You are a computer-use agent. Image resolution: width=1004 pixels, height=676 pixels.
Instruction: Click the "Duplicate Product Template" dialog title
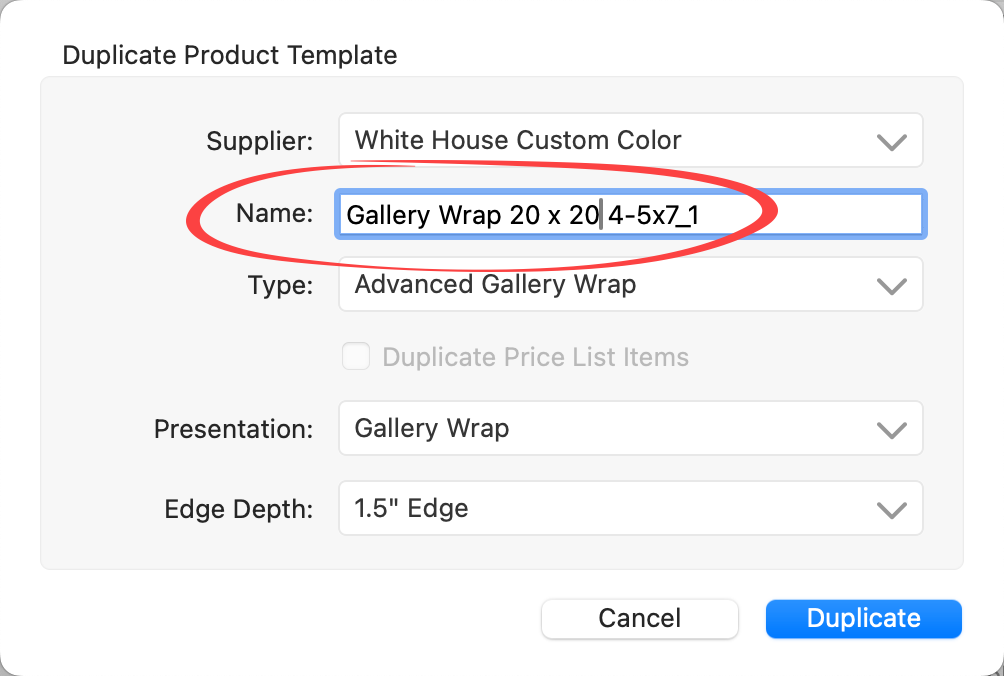click(x=229, y=55)
